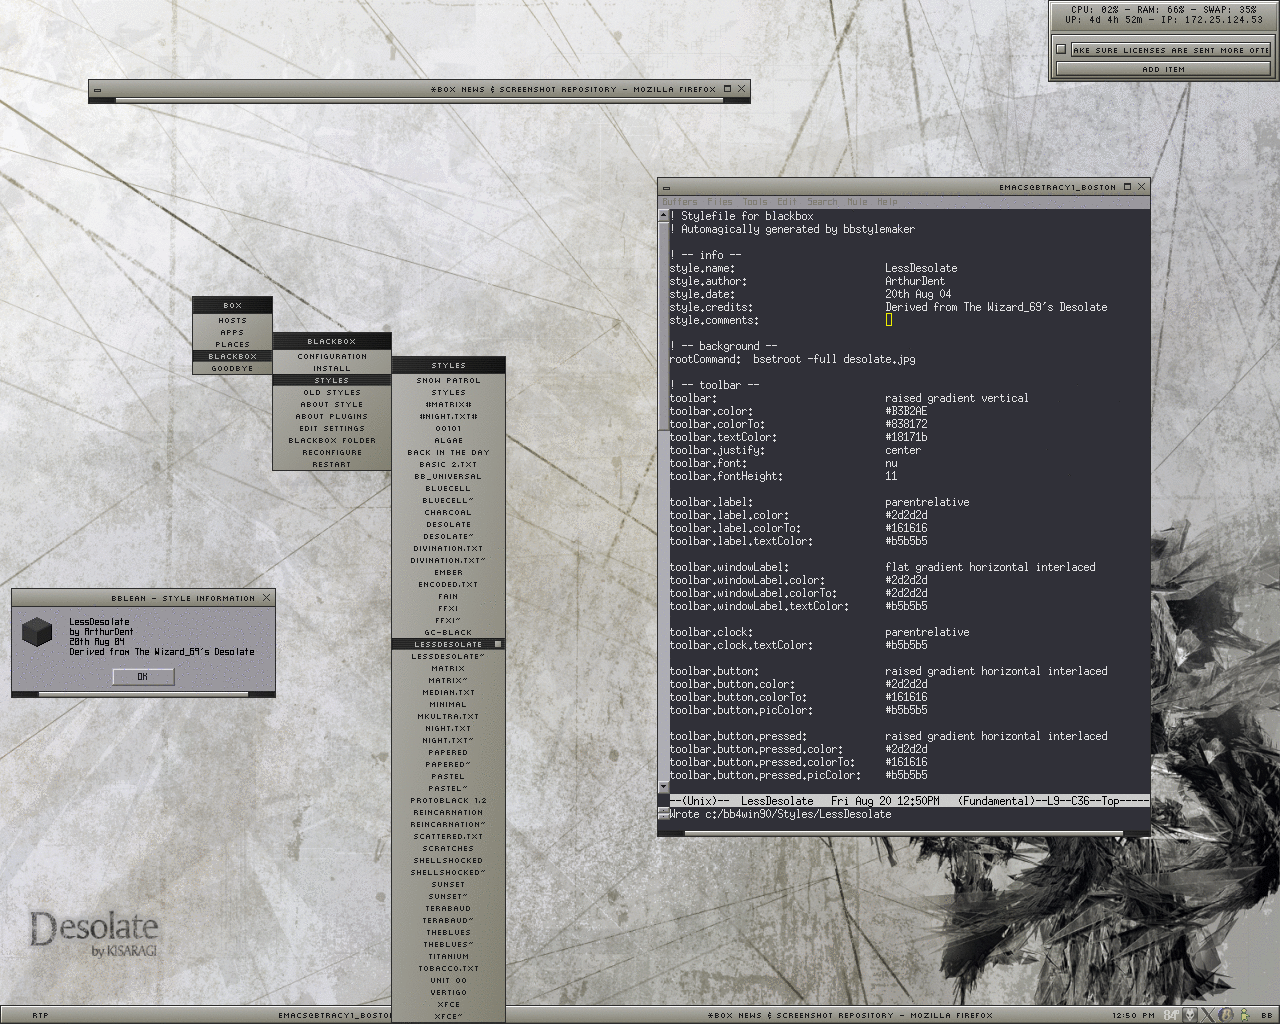
Task: Open the round B tray icon
Action: coord(1226,1015)
